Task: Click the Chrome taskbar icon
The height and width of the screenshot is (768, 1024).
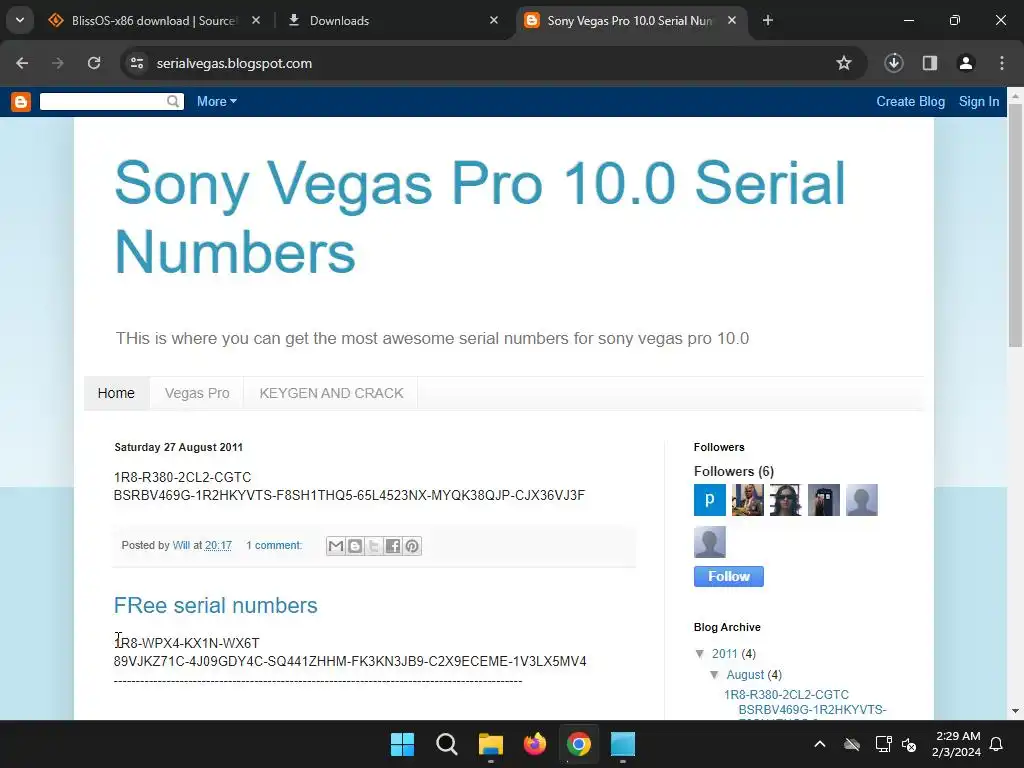Action: (579, 744)
